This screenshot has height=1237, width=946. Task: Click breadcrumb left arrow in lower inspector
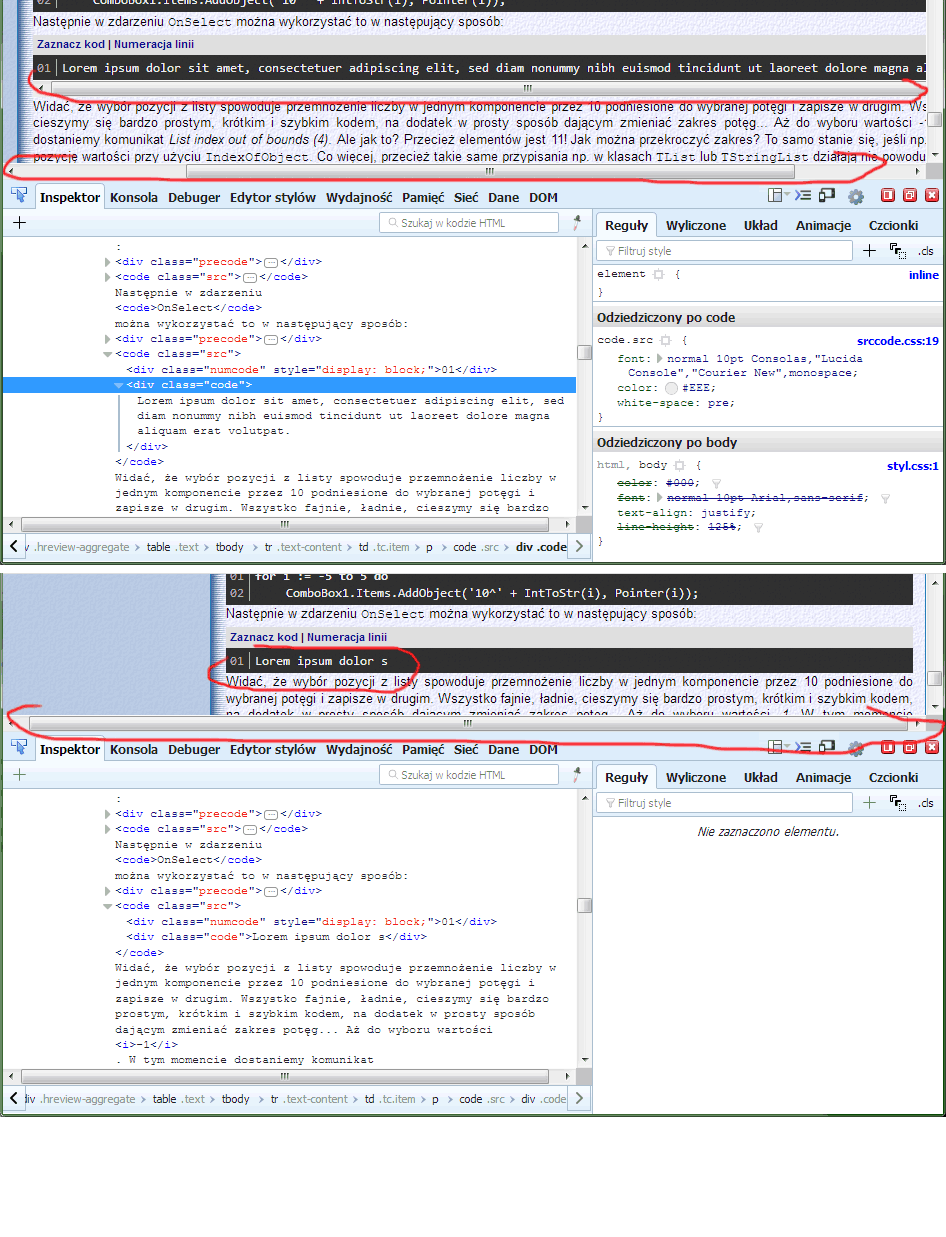(x=14, y=1099)
